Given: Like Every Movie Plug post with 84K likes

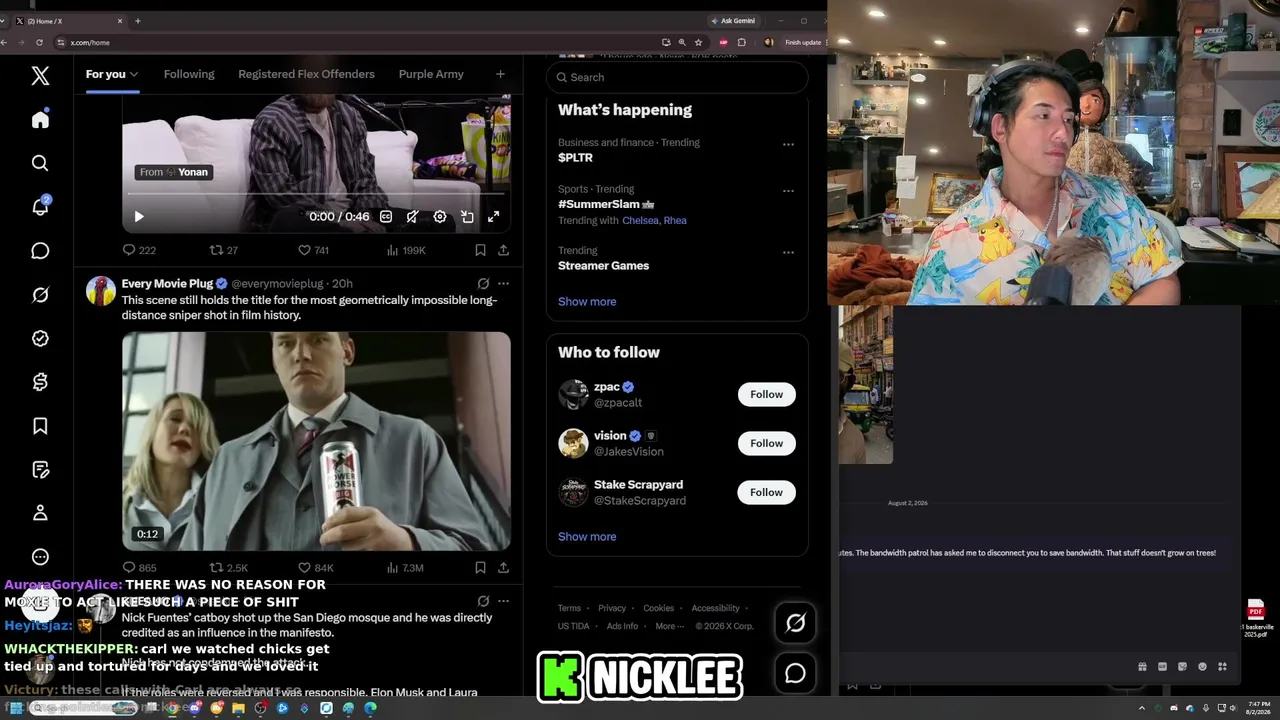Looking at the screenshot, I should click(x=316, y=568).
